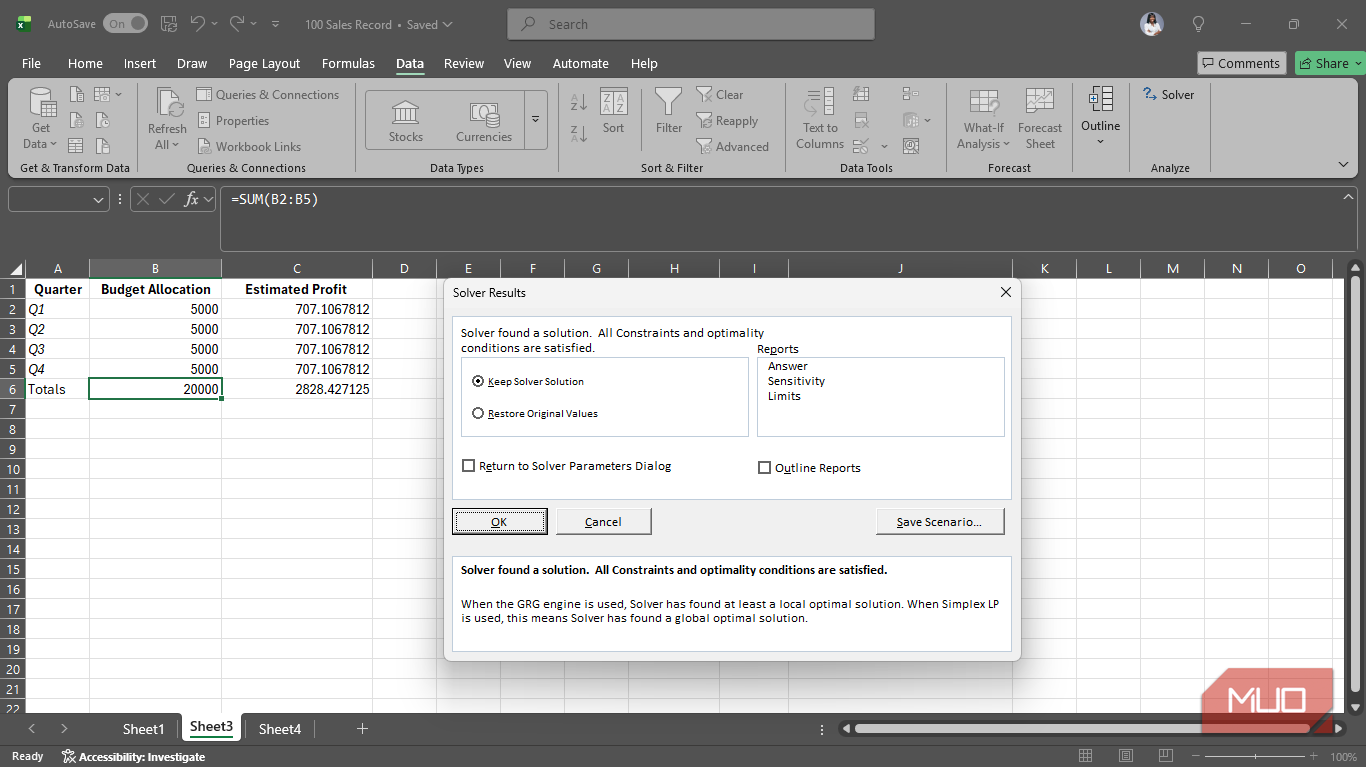Screen dimensions: 1366x768
Task: Switch to Page Layout view in status bar
Action: click(x=1126, y=756)
